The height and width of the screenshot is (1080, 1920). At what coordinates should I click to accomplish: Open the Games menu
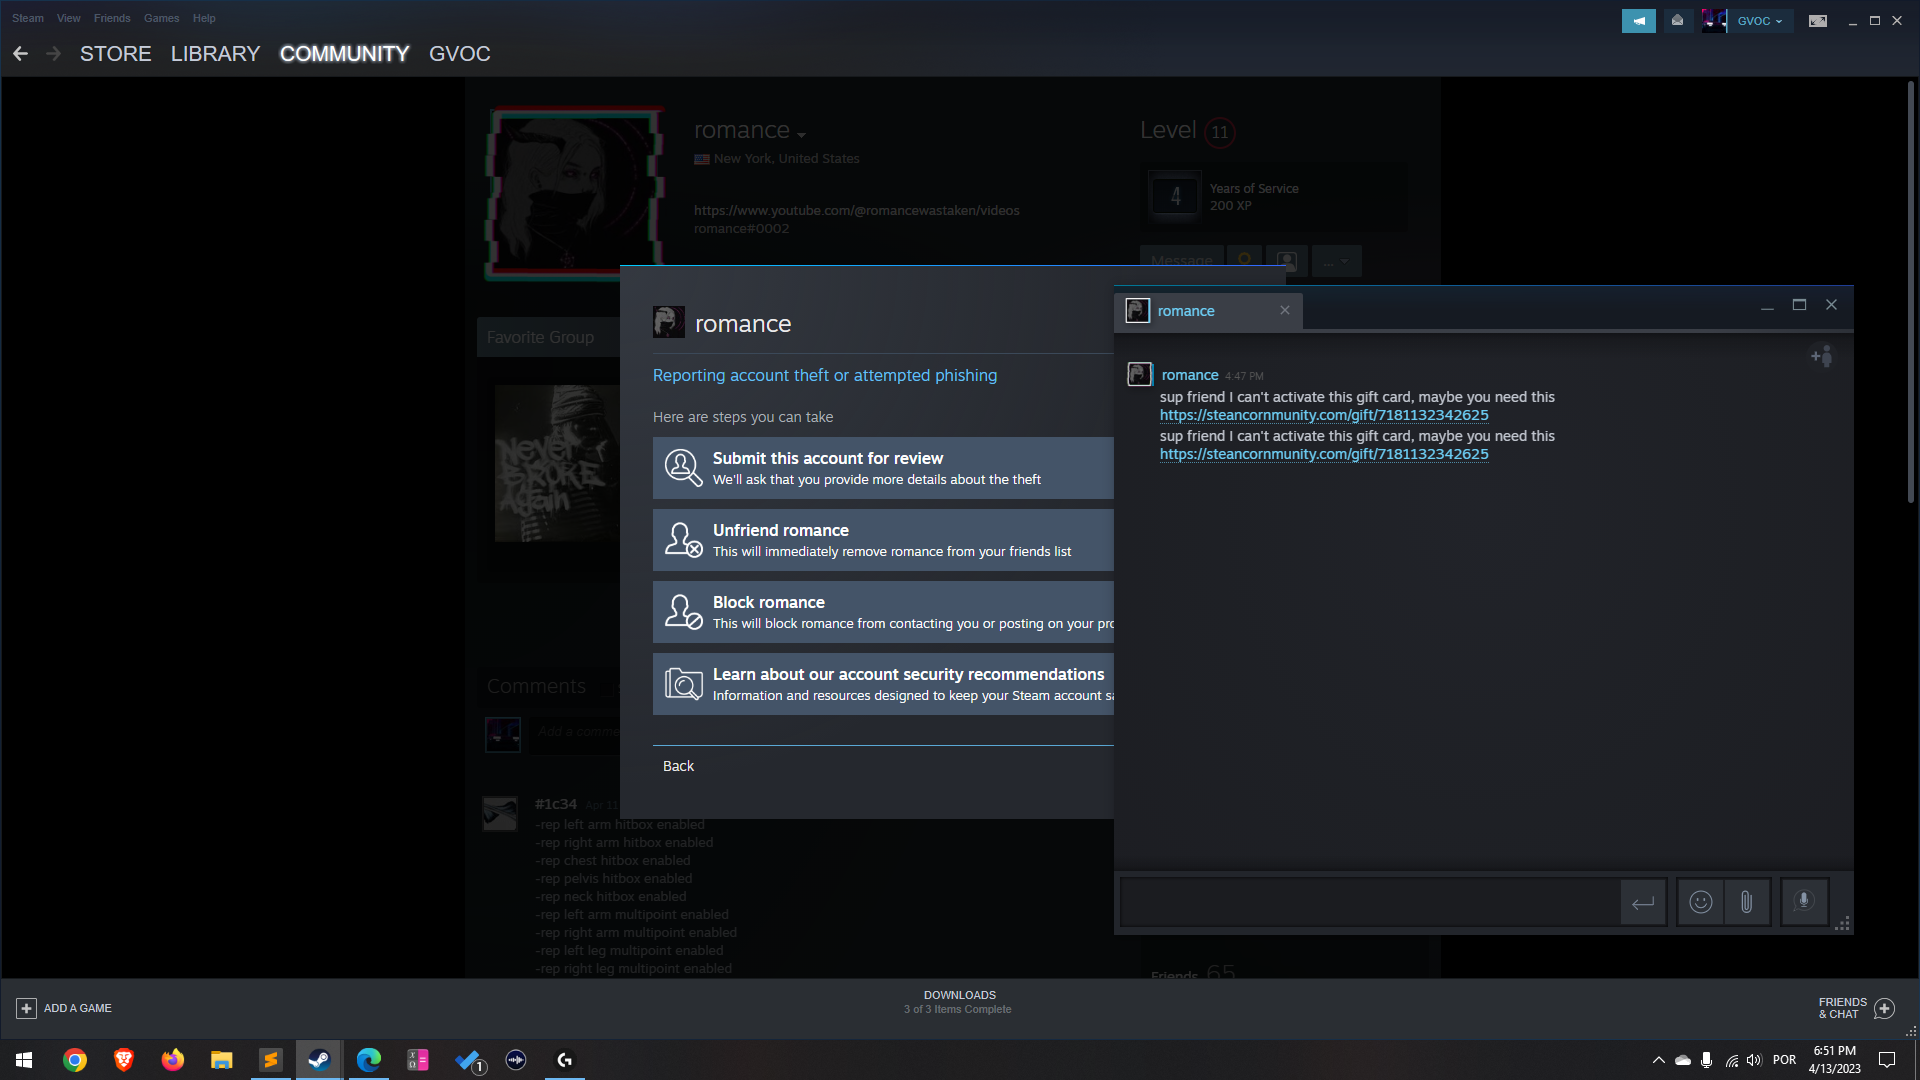[x=161, y=18]
